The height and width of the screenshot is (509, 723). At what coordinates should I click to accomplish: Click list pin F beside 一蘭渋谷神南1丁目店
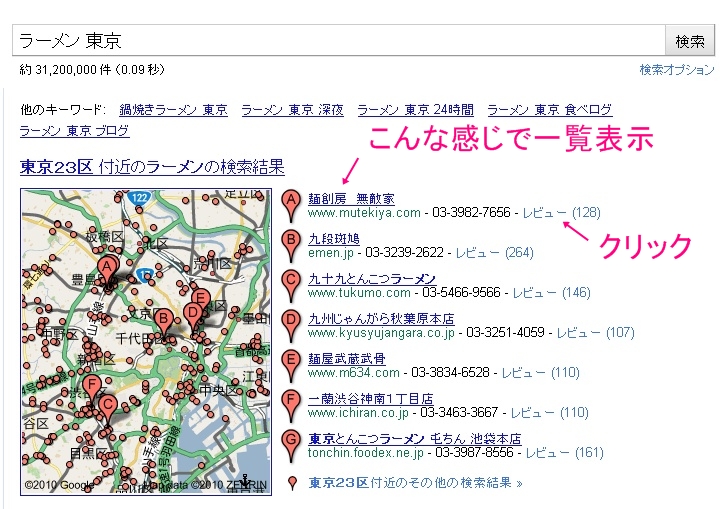pyautogui.click(x=291, y=405)
